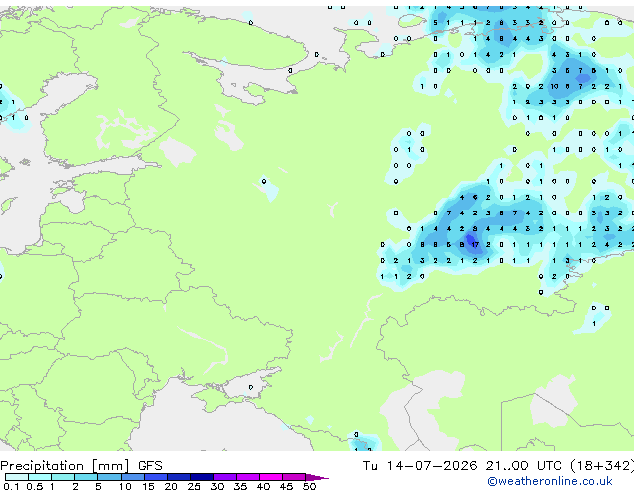Click the 1–2 mm legend color box

[x=63, y=477]
